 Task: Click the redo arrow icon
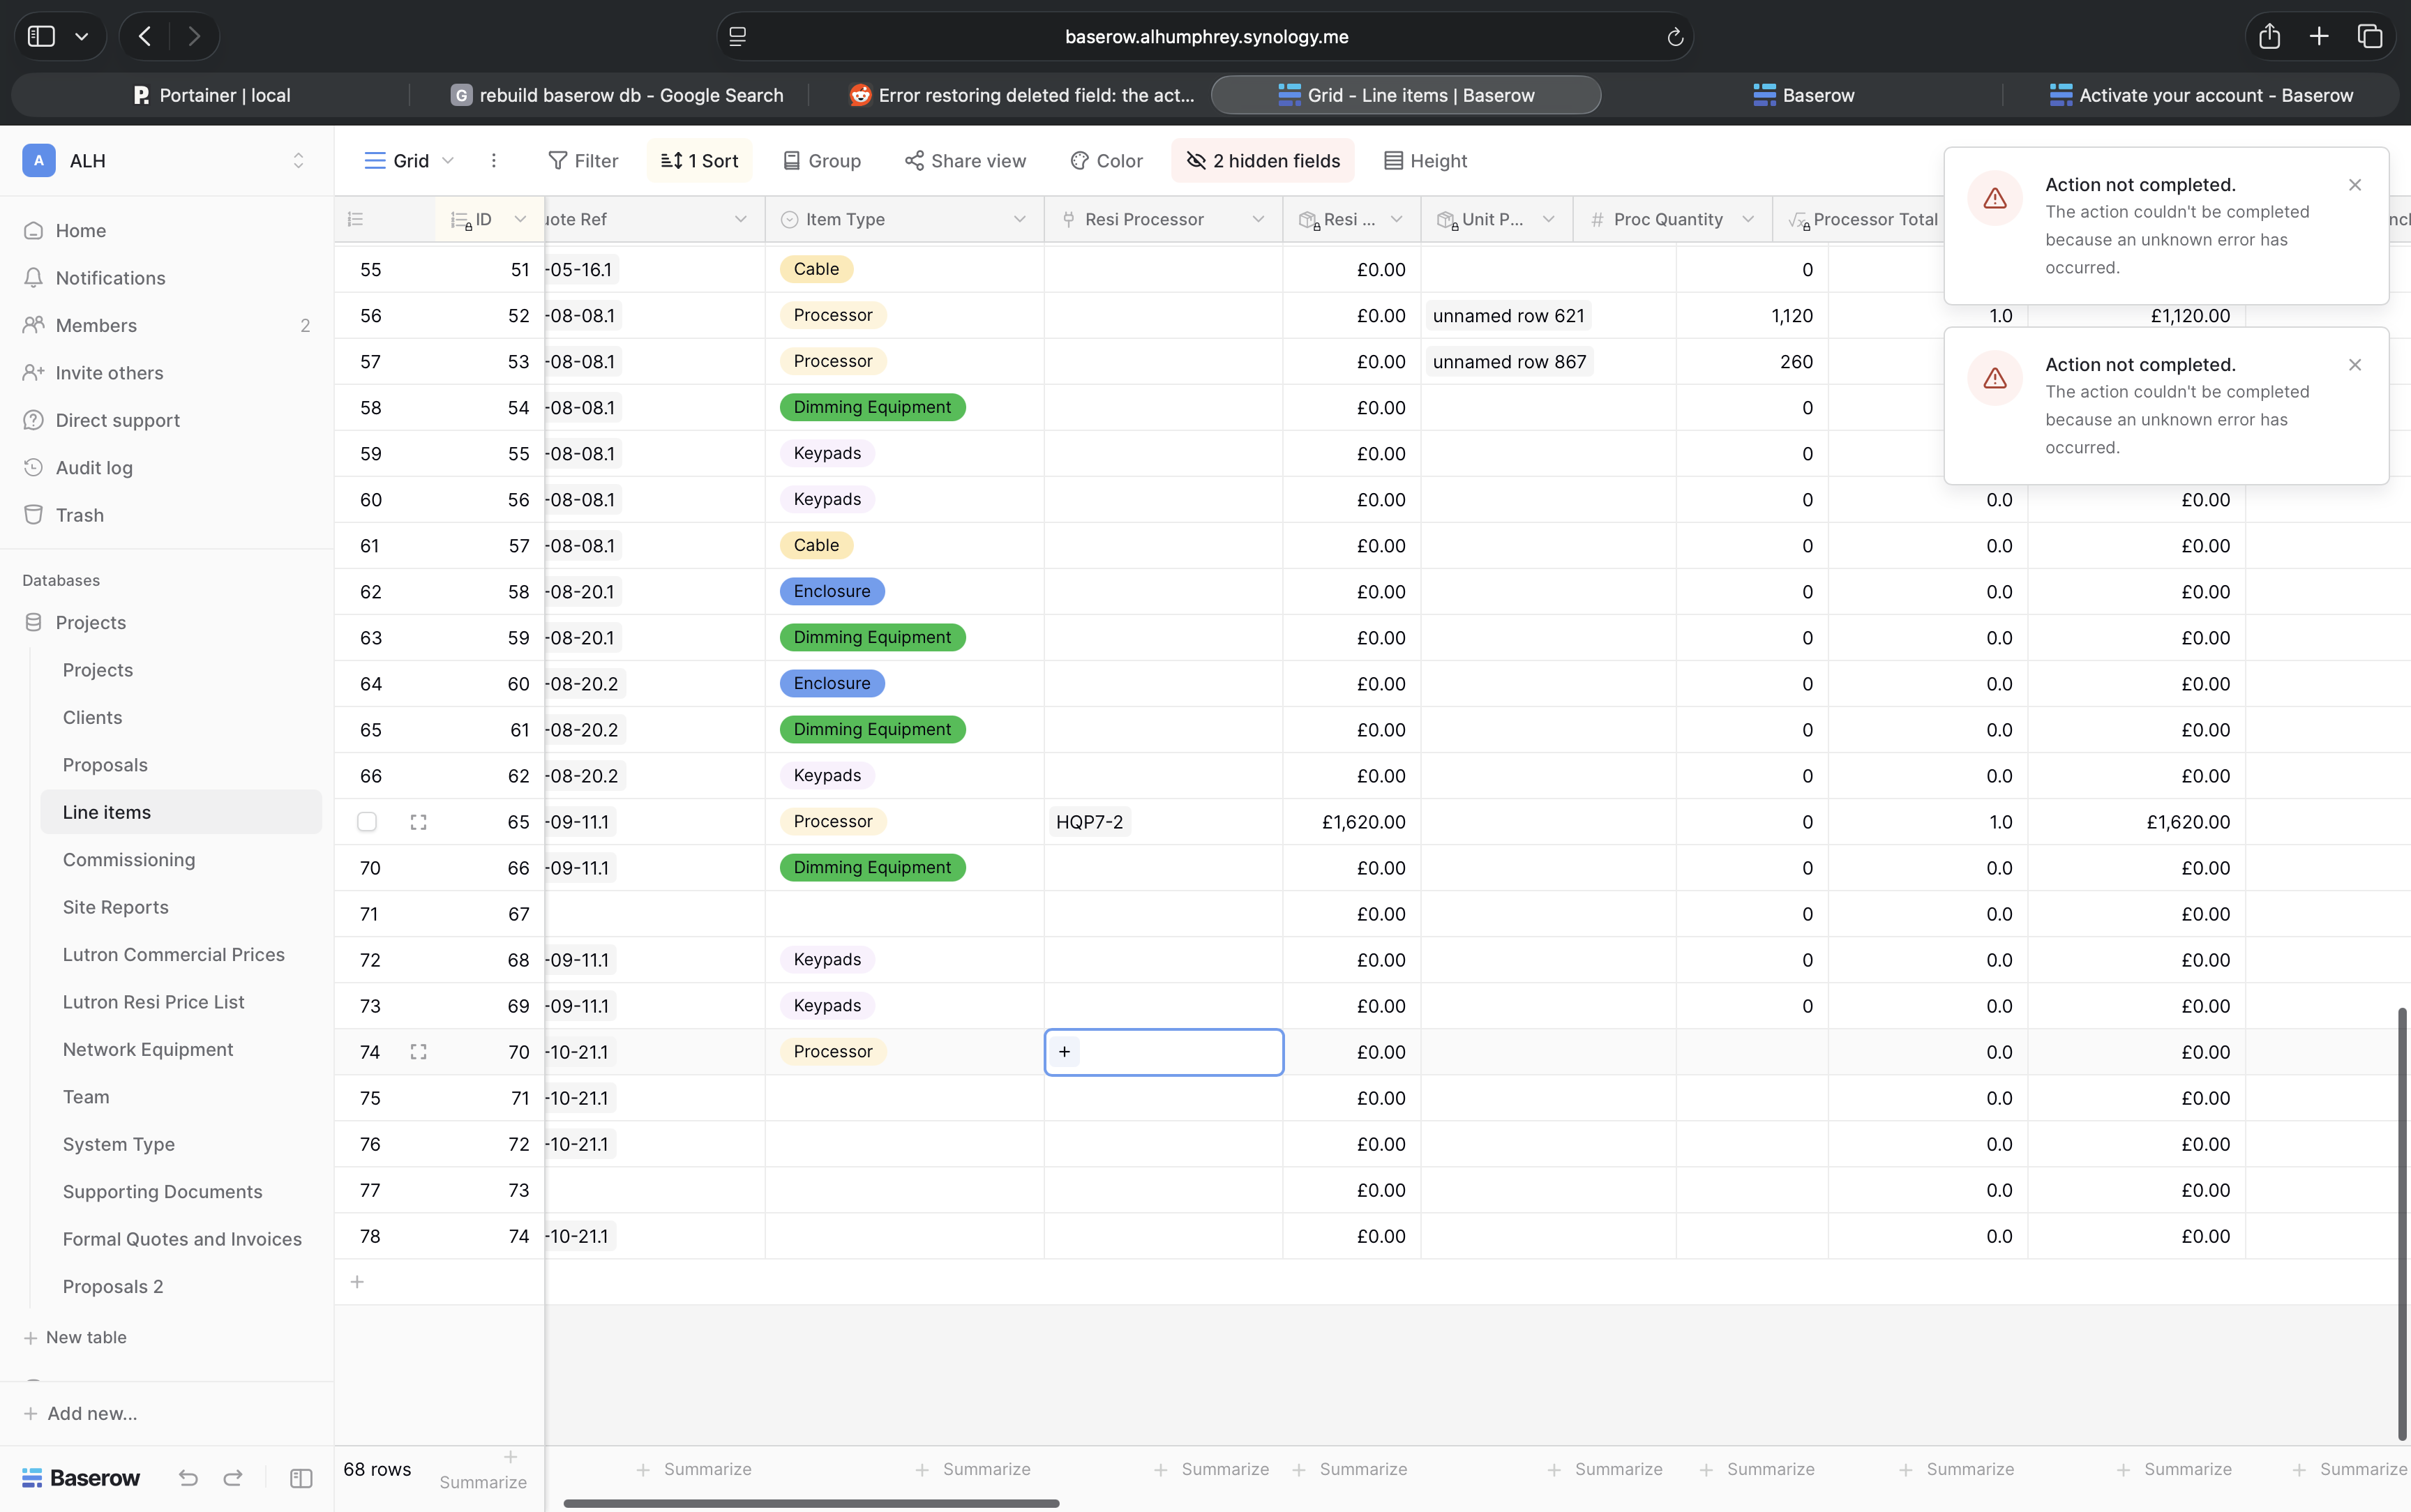click(x=233, y=1478)
